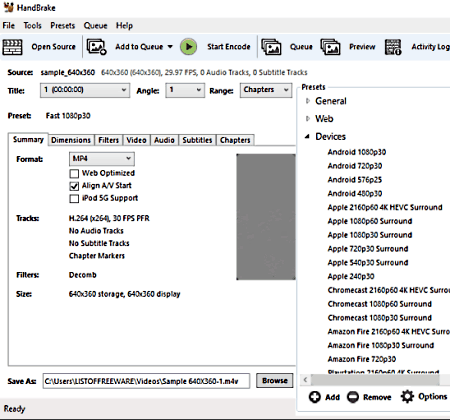Select the Amazon Fire 1080p30 Surround preset
The image size is (450, 420).
381,345
